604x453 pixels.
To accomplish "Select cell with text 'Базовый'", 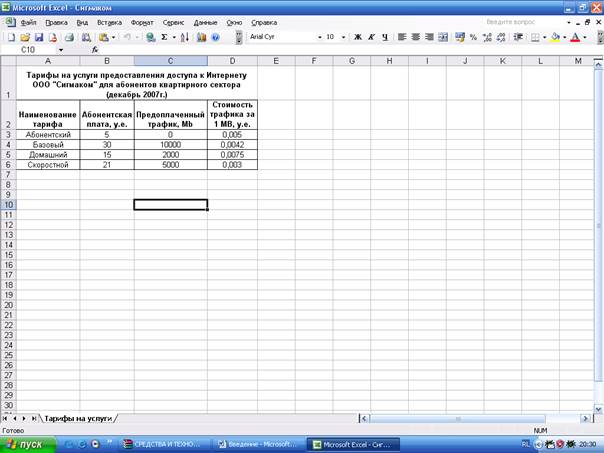I will [x=48, y=144].
